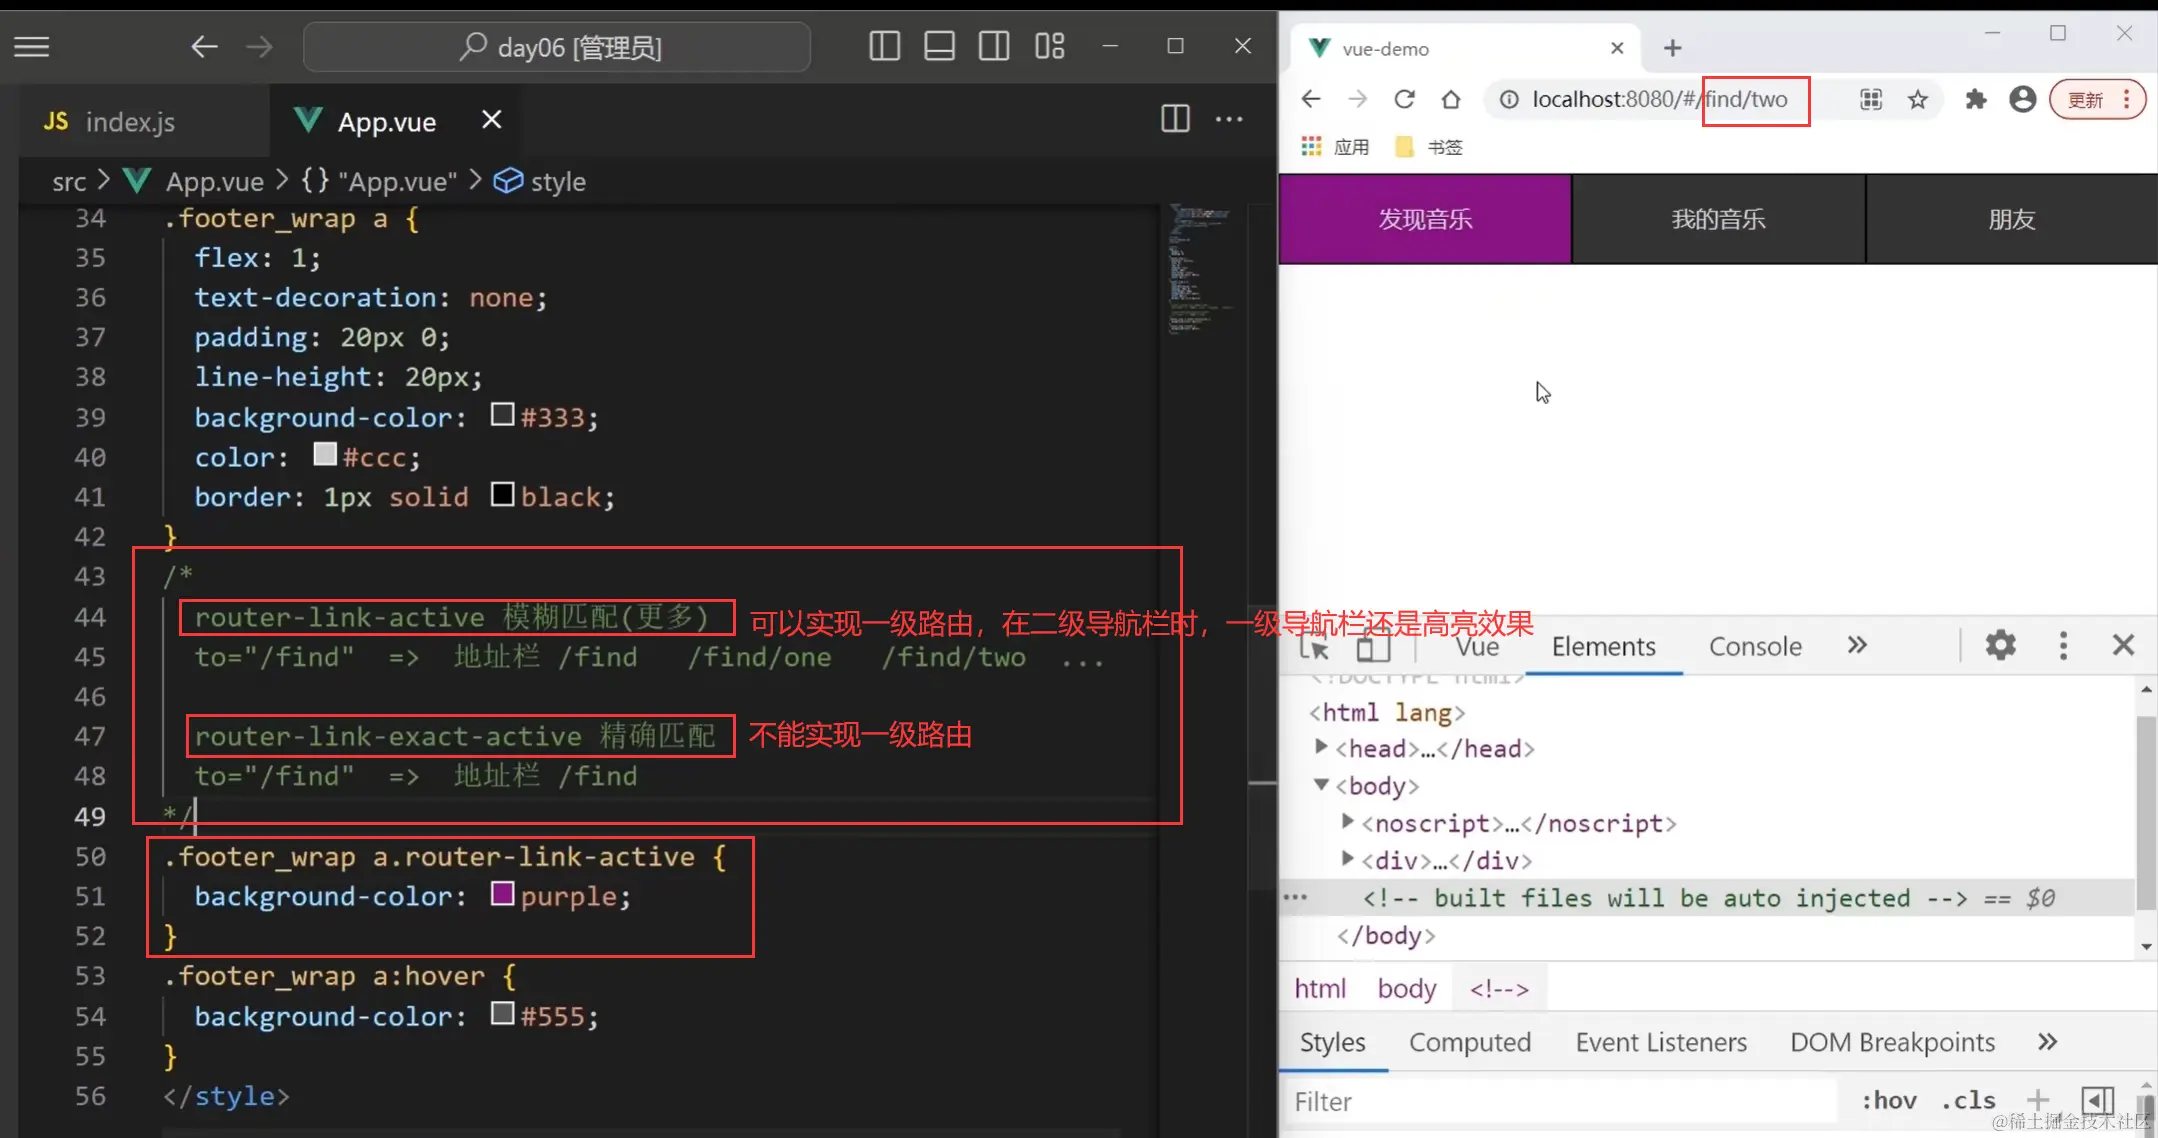Click the #333 color swatch
Viewport: 2158px width, 1138px height.
502,414
